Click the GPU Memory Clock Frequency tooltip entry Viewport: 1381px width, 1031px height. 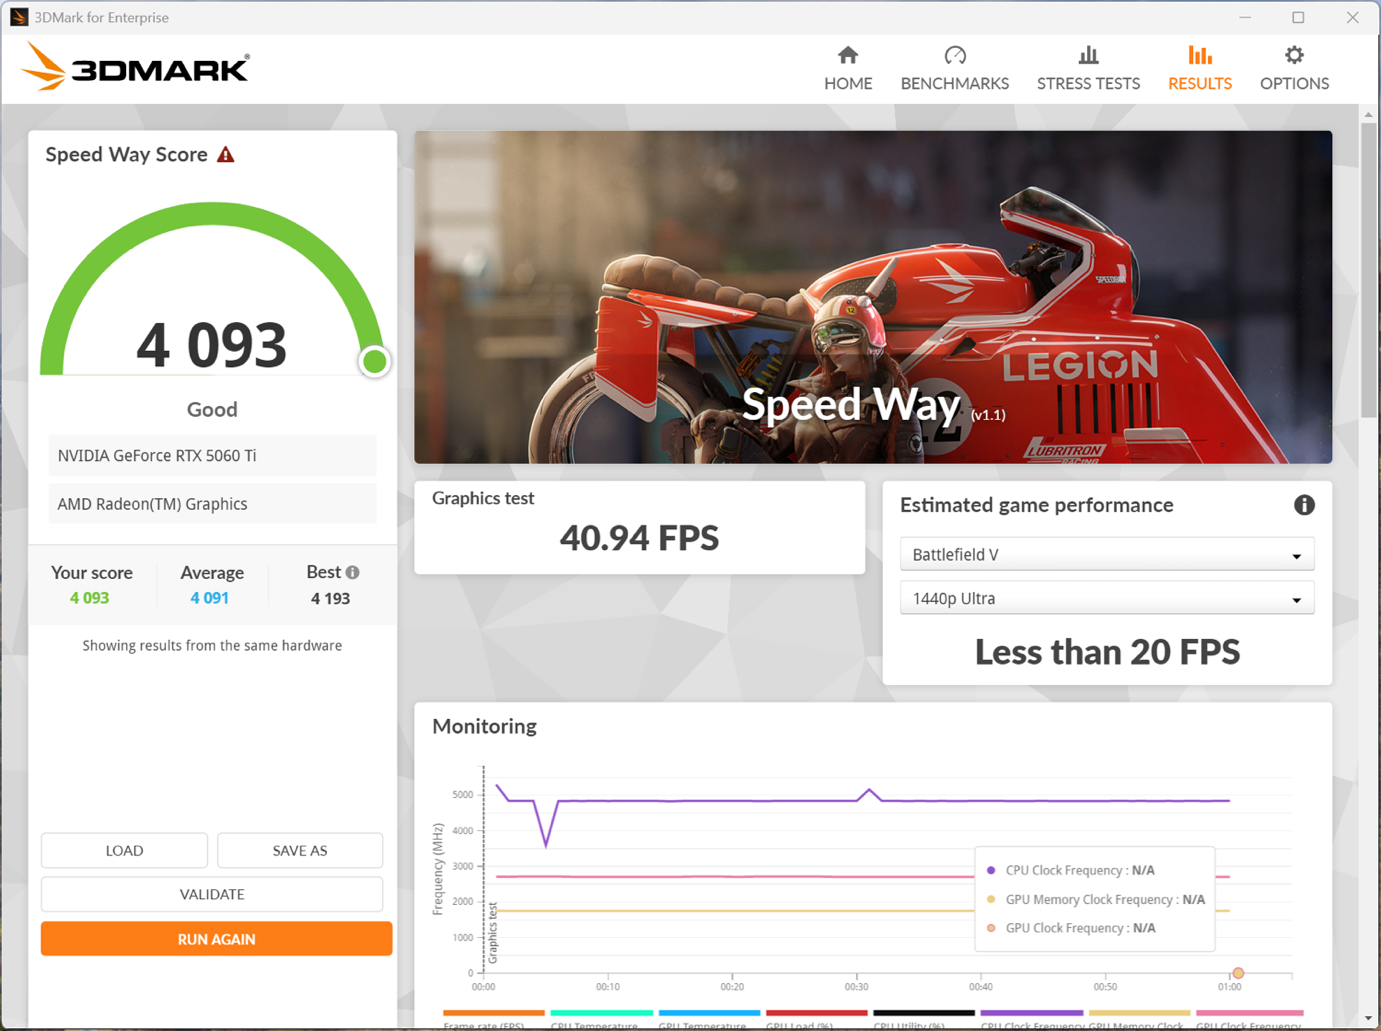click(x=1095, y=900)
